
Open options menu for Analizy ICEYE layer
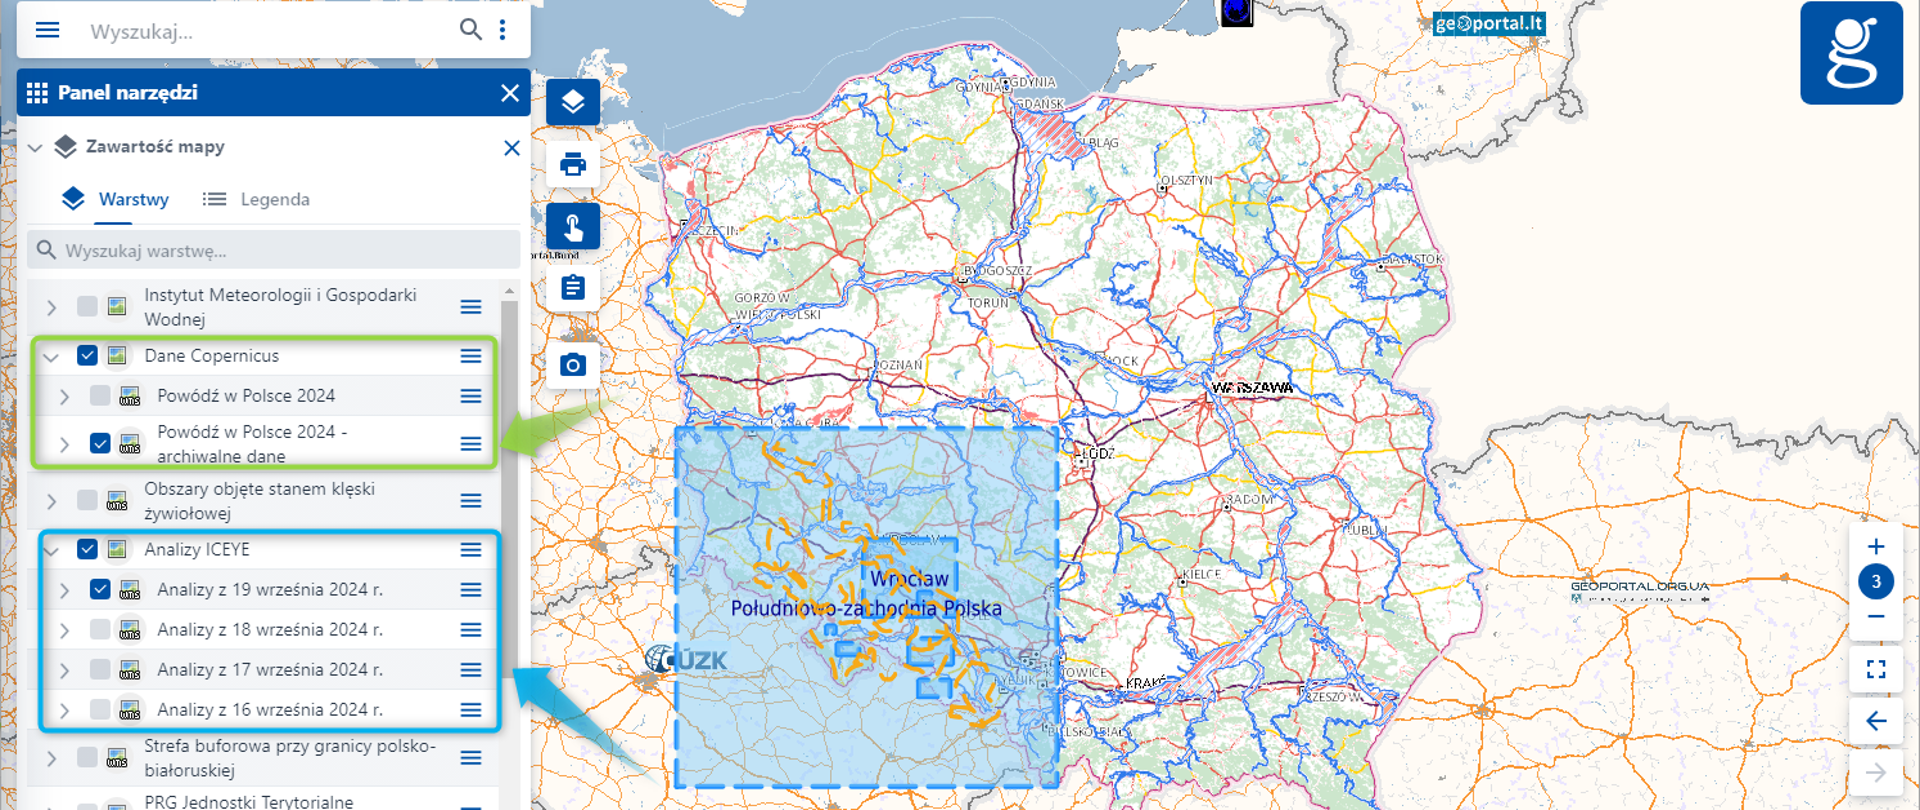click(x=471, y=550)
